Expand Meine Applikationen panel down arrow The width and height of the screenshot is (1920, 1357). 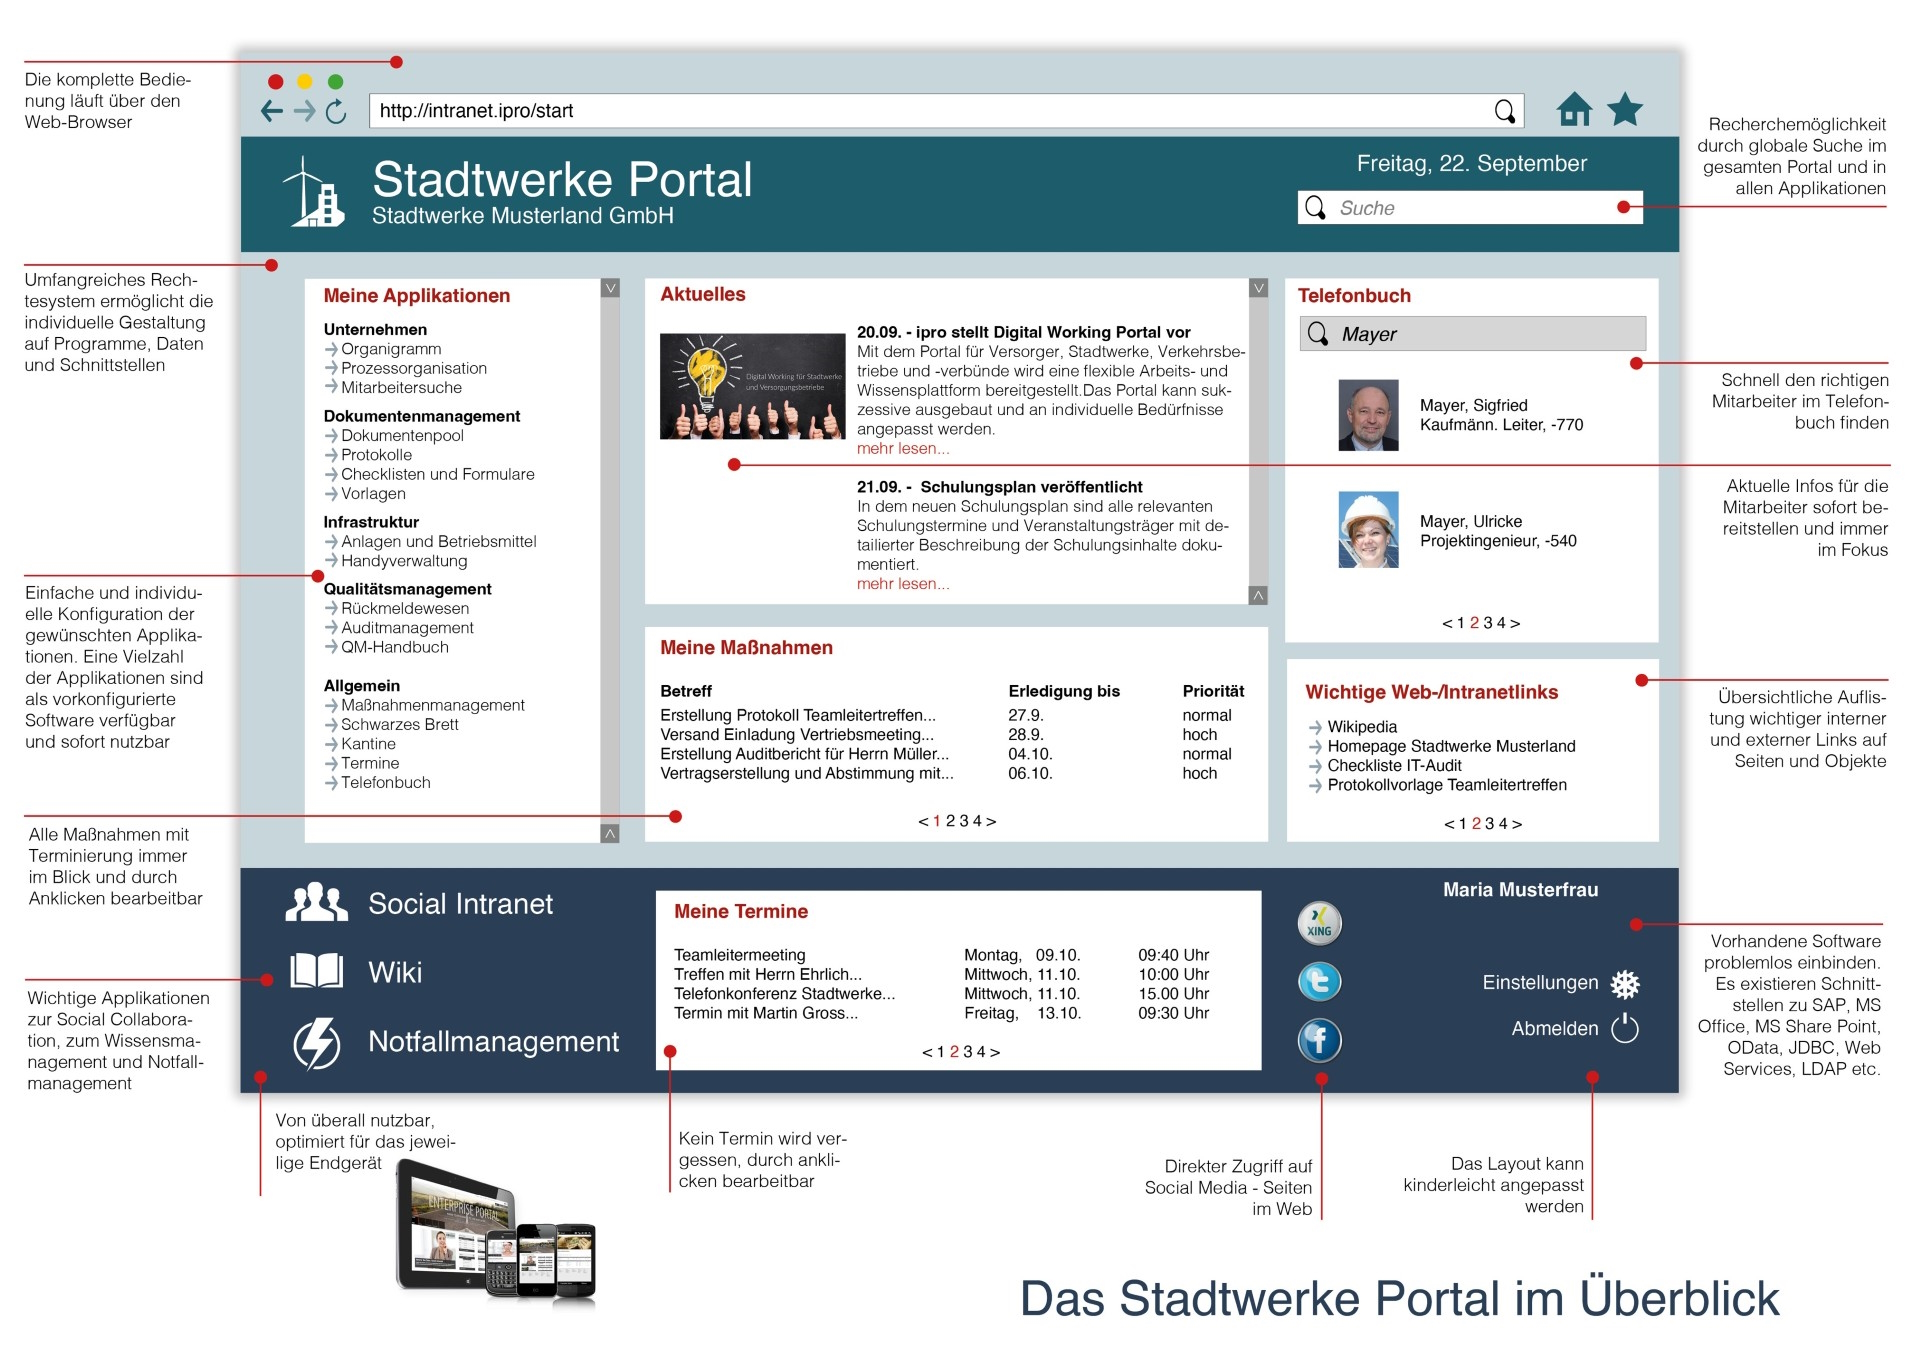[610, 288]
